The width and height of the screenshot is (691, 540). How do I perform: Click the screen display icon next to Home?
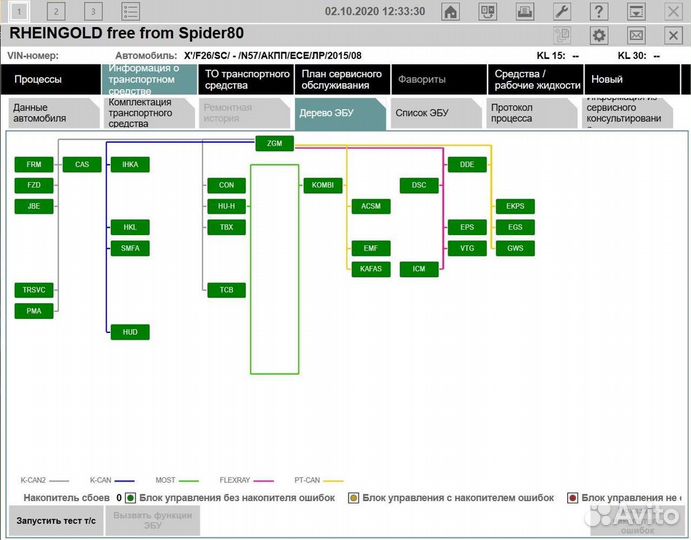(488, 12)
